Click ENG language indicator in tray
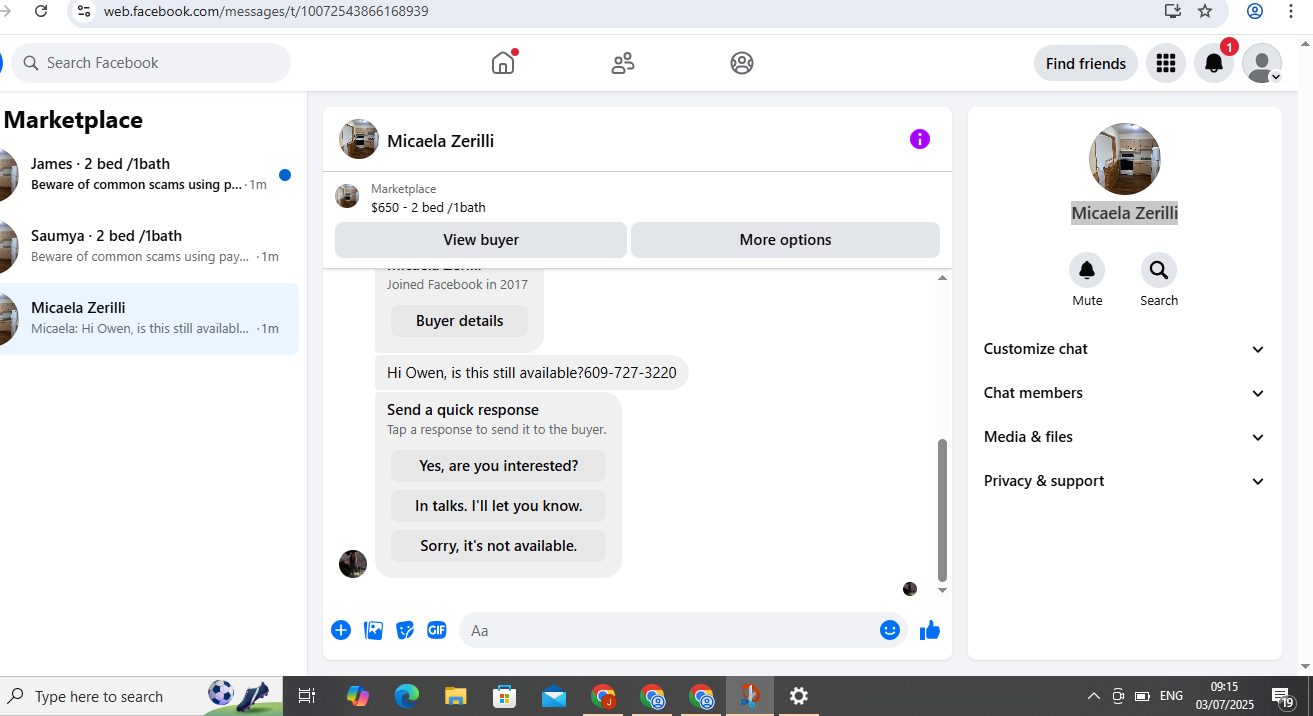 coord(1171,696)
